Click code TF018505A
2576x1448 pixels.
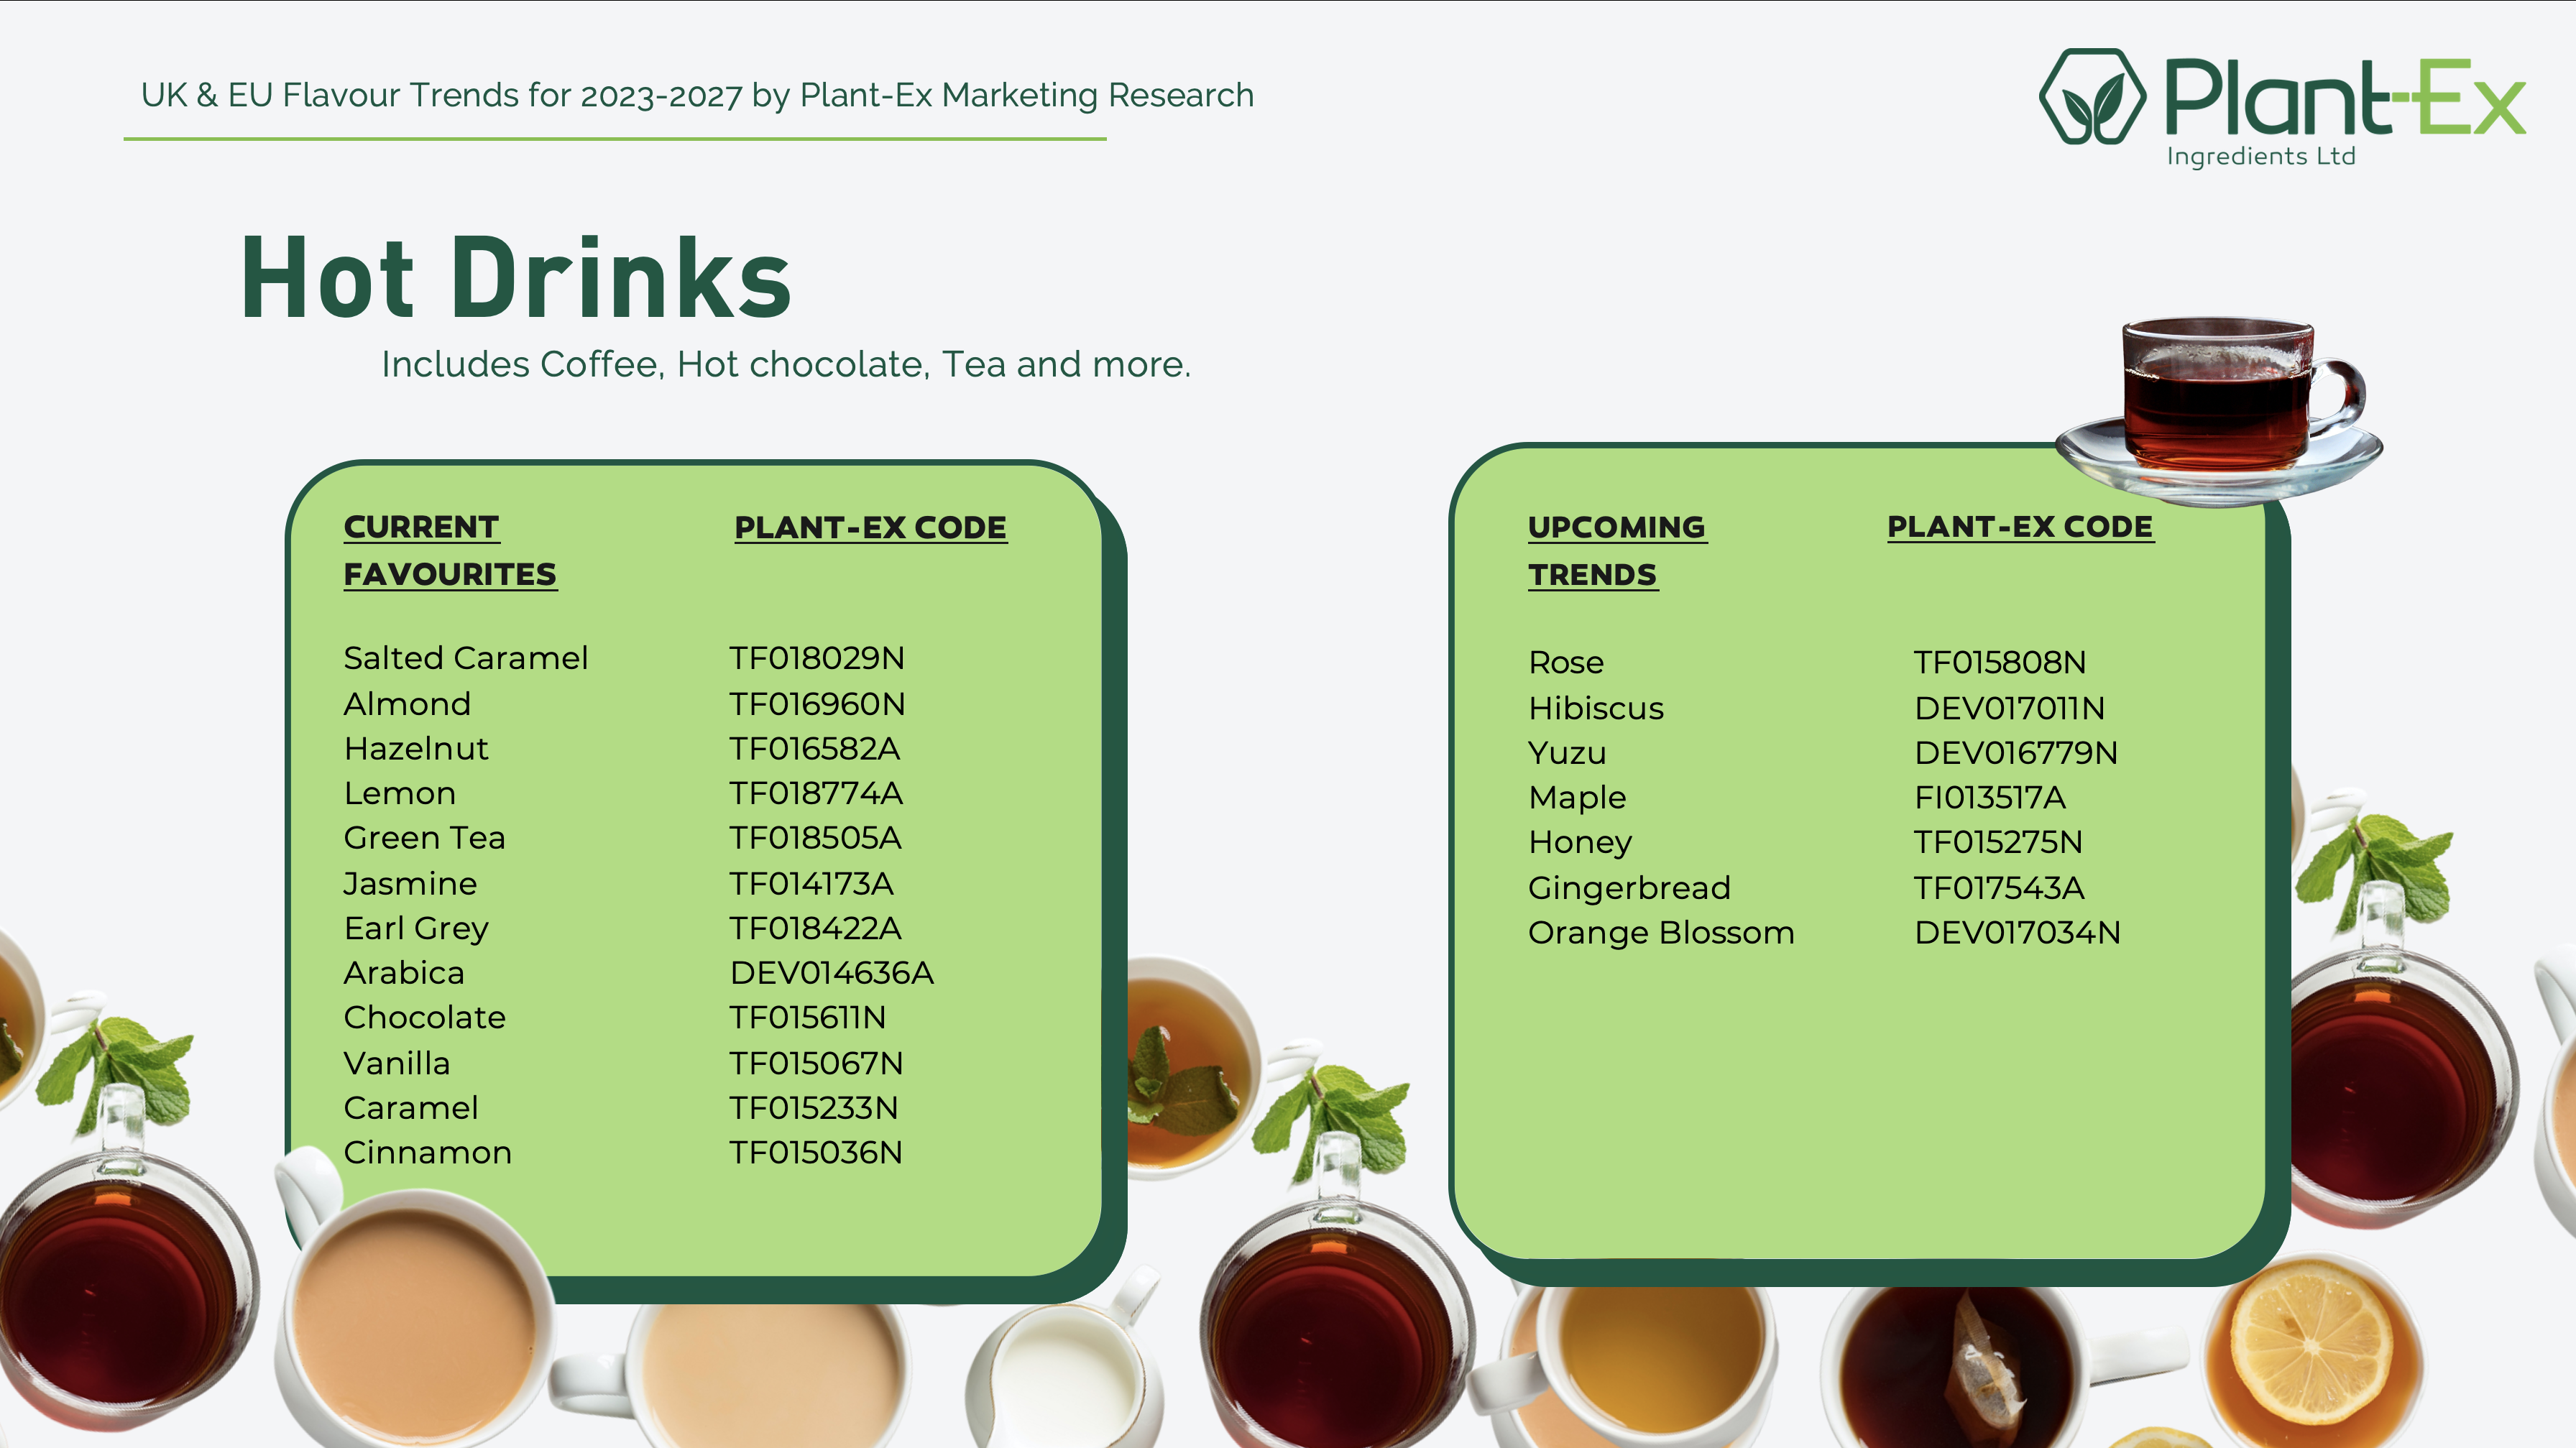point(815,838)
